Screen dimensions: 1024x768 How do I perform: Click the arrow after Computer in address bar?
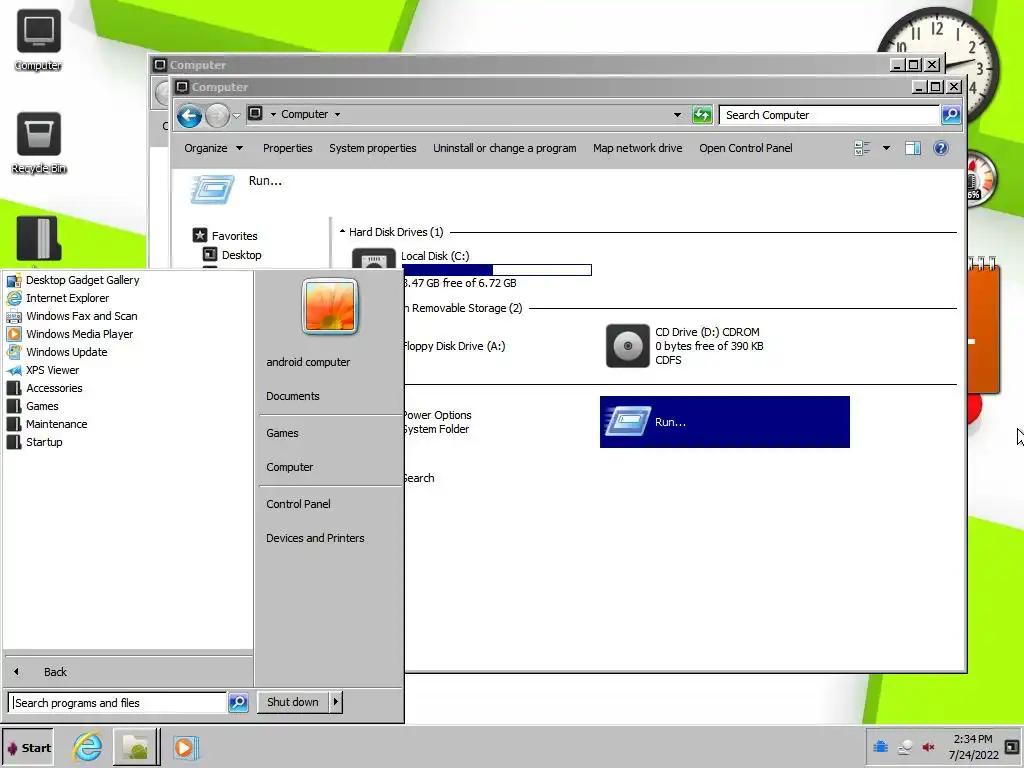[338, 114]
